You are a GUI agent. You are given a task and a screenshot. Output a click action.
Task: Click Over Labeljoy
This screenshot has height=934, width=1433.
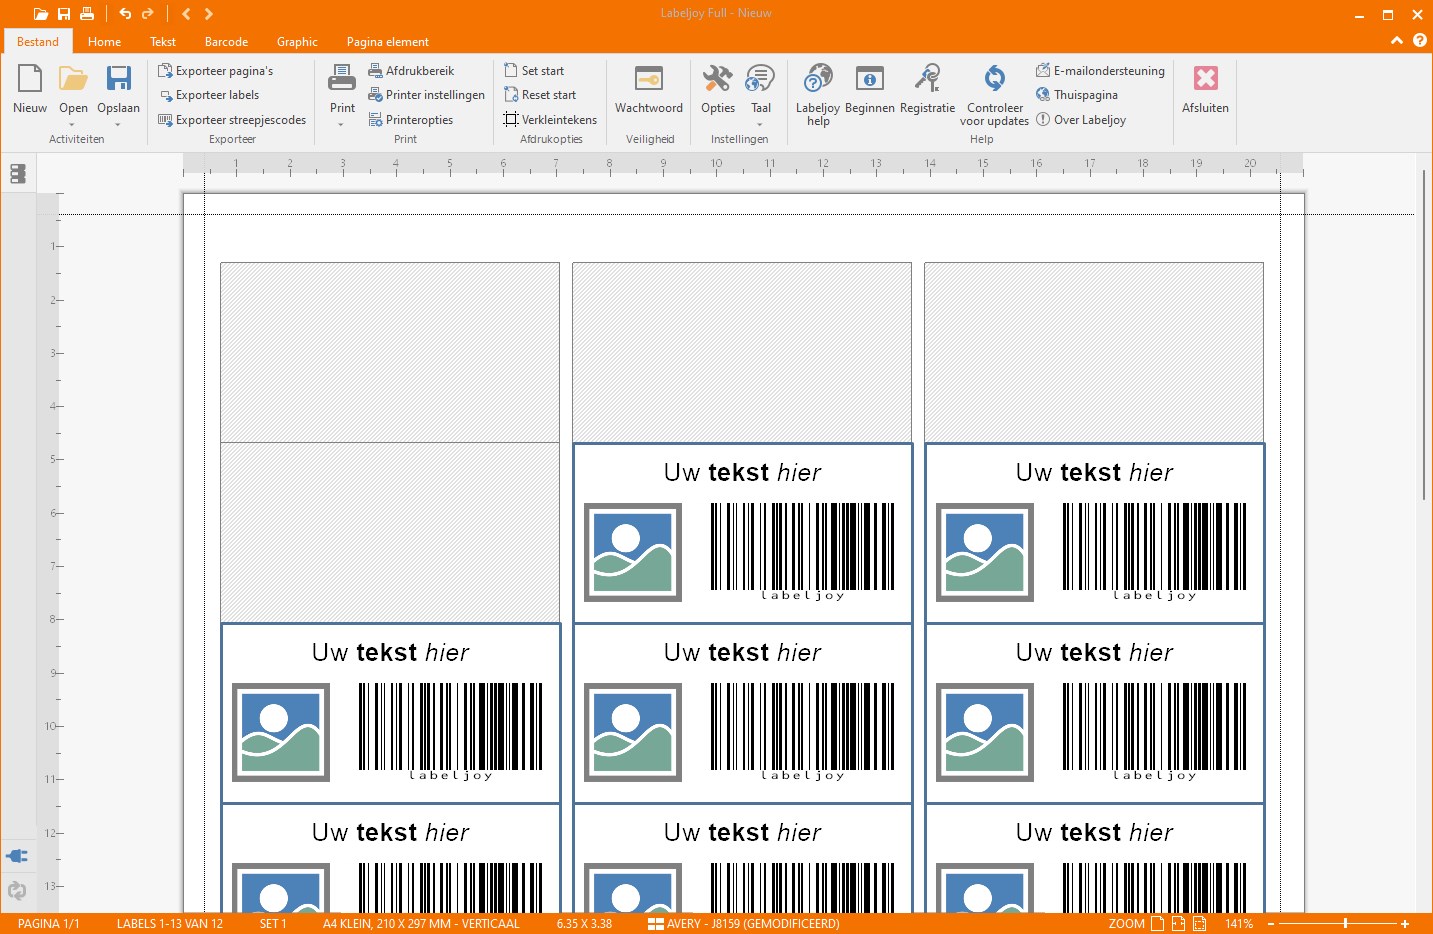(1081, 120)
